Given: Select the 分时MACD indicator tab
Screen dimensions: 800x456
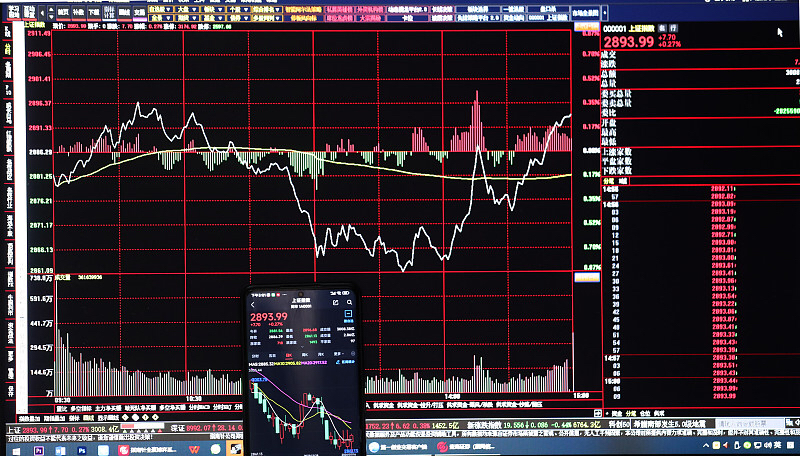Looking at the screenshot, I should pos(199,408).
